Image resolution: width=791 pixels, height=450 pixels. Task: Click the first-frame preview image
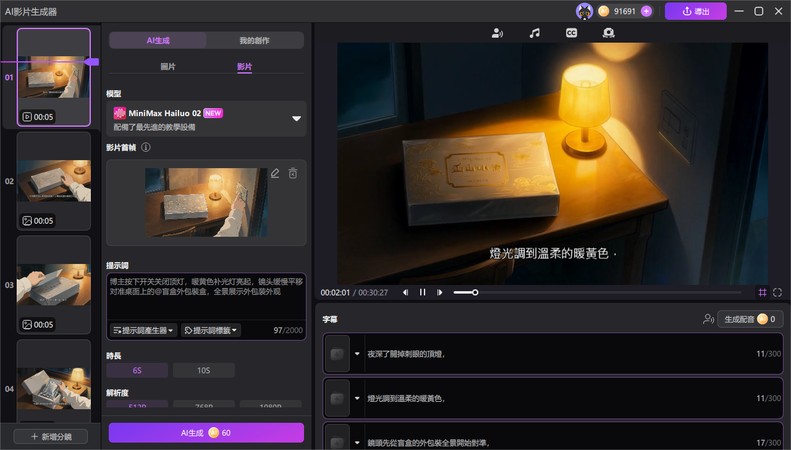pos(206,202)
